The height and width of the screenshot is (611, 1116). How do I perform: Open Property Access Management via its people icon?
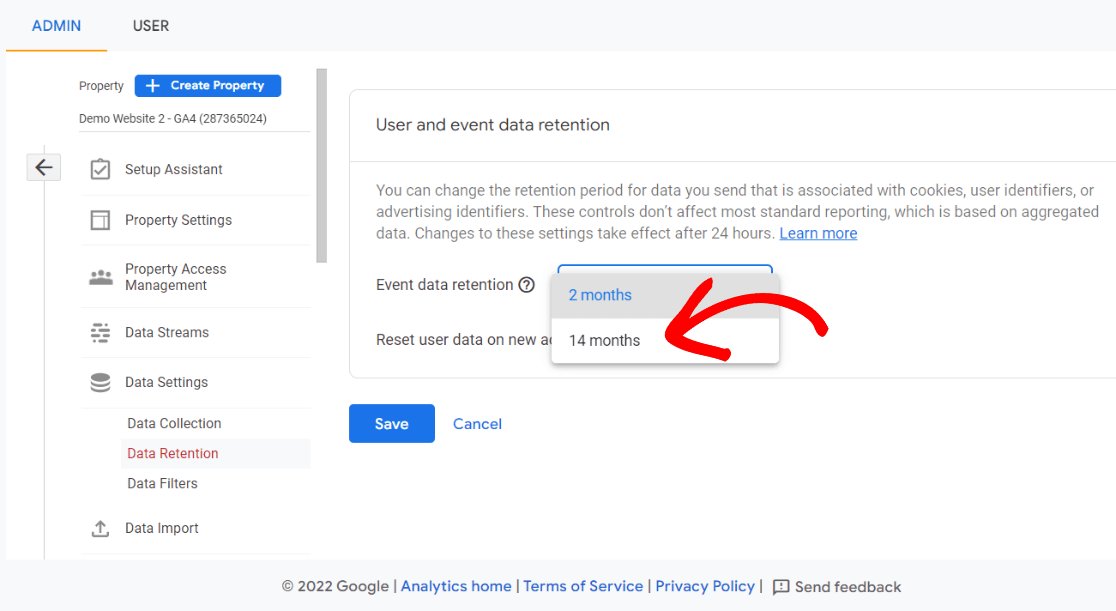[100, 276]
